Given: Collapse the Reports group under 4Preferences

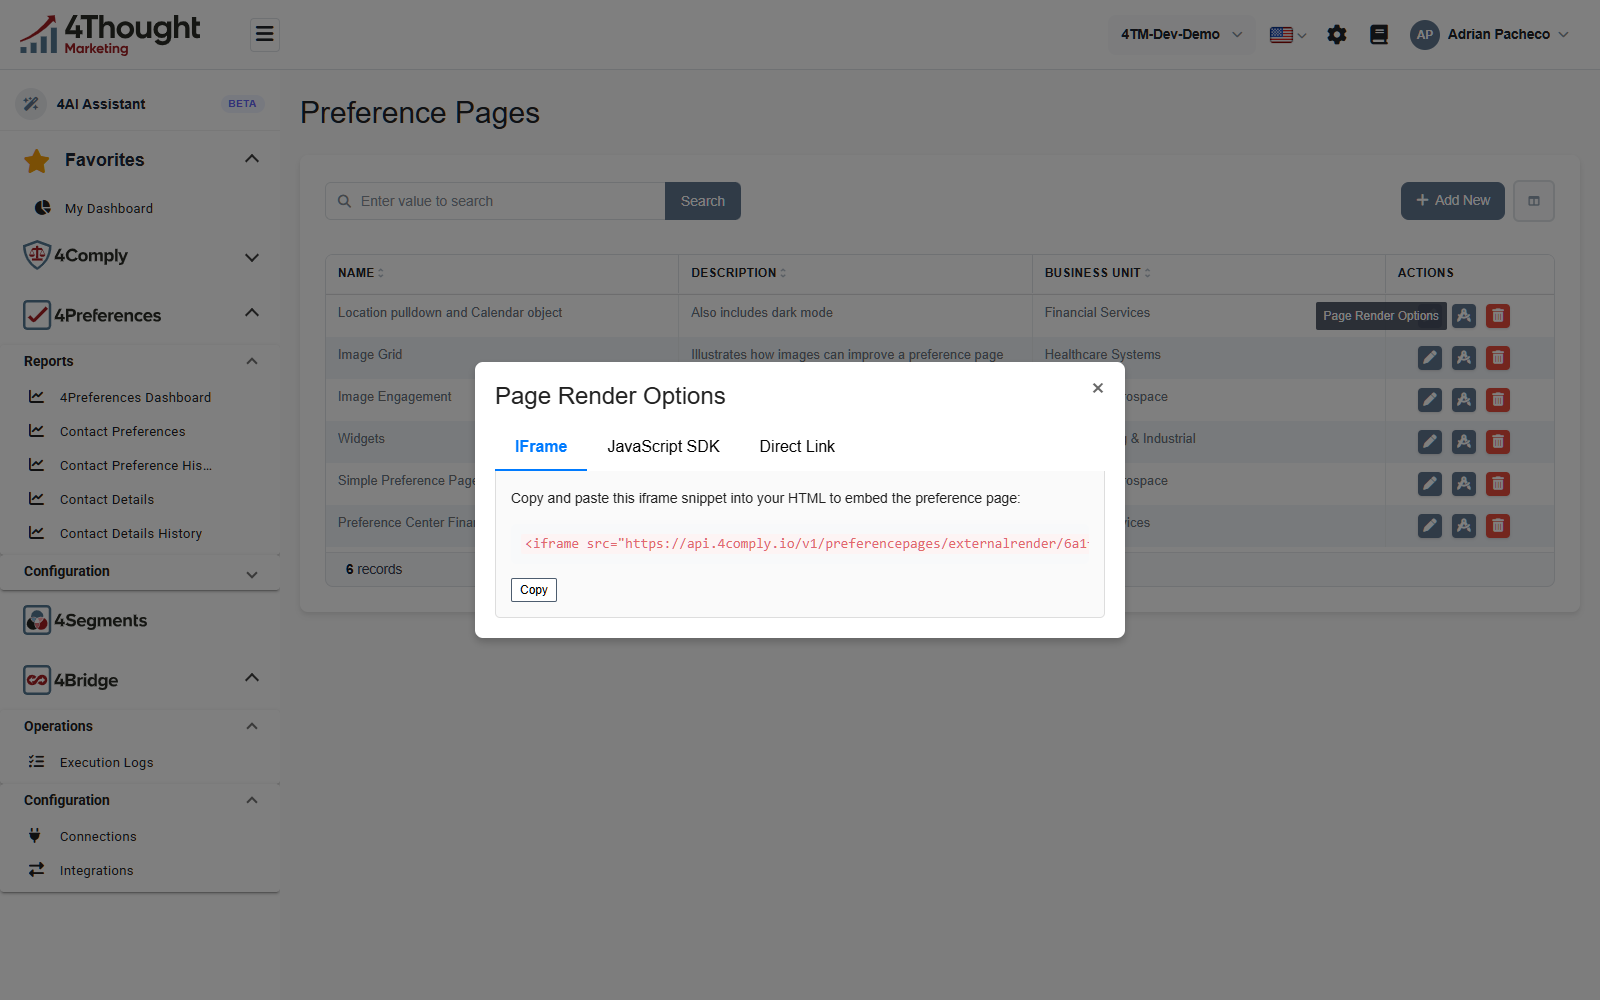Looking at the screenshot, I should (252, 361).
